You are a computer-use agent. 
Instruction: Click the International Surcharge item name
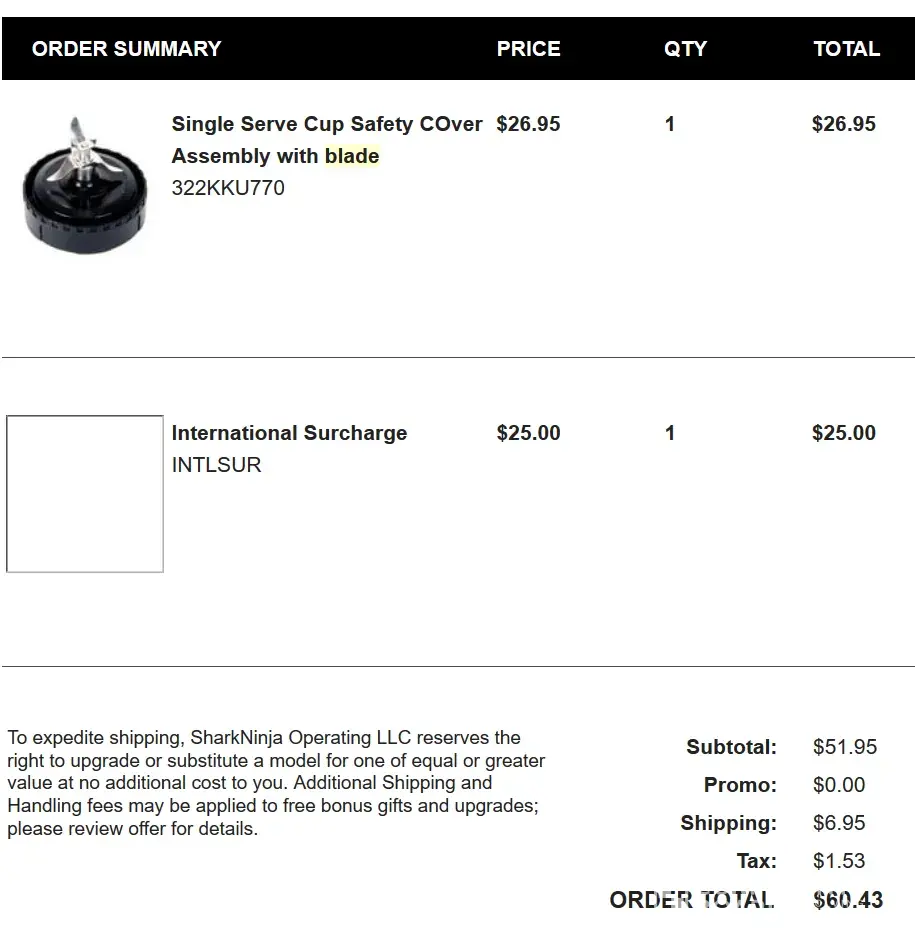289,433
